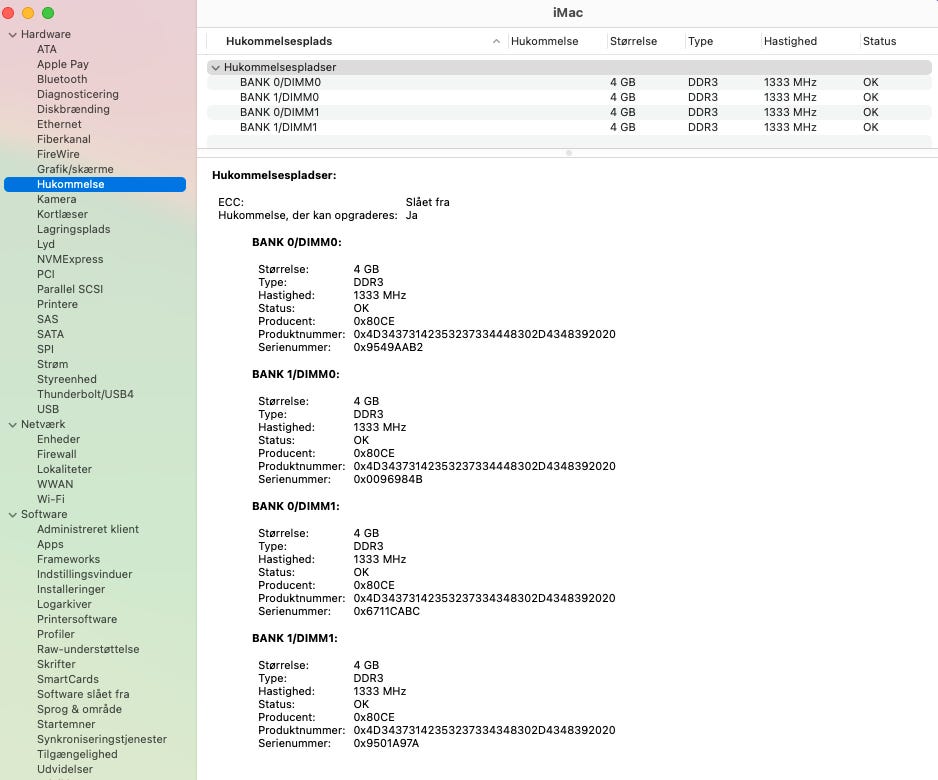
Task: Collapse the Hardware section in sidebar
Action: click(11, 34)
